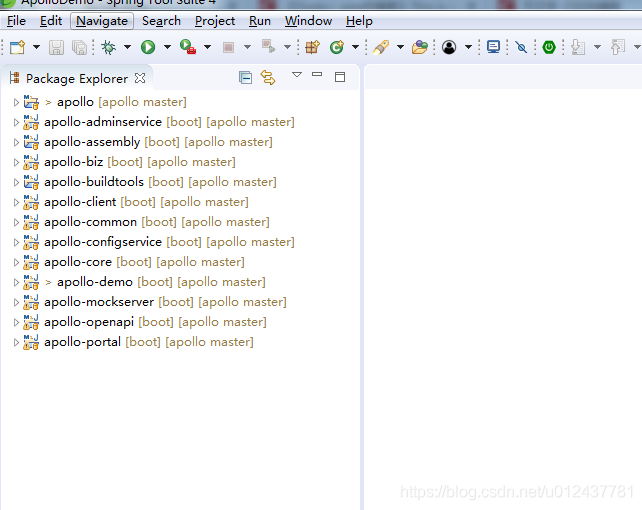Screen dimensions: 642x510
Task: Expand the apollo project node
Action: (16, 102)
